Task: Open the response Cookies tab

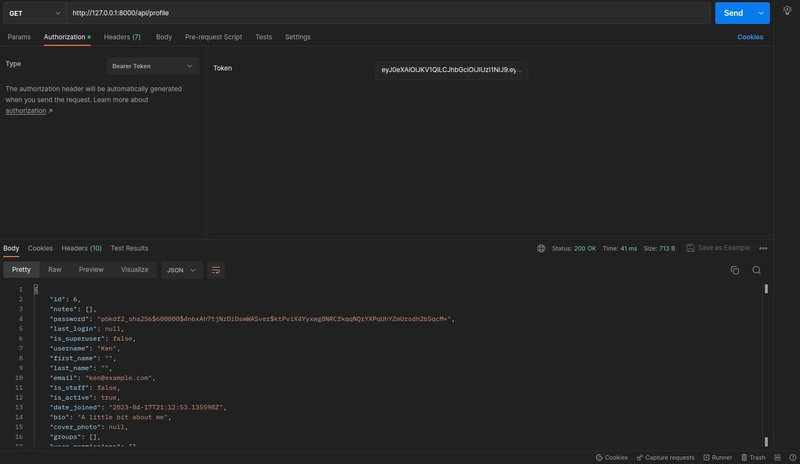Action: click(x=40, y=248)
